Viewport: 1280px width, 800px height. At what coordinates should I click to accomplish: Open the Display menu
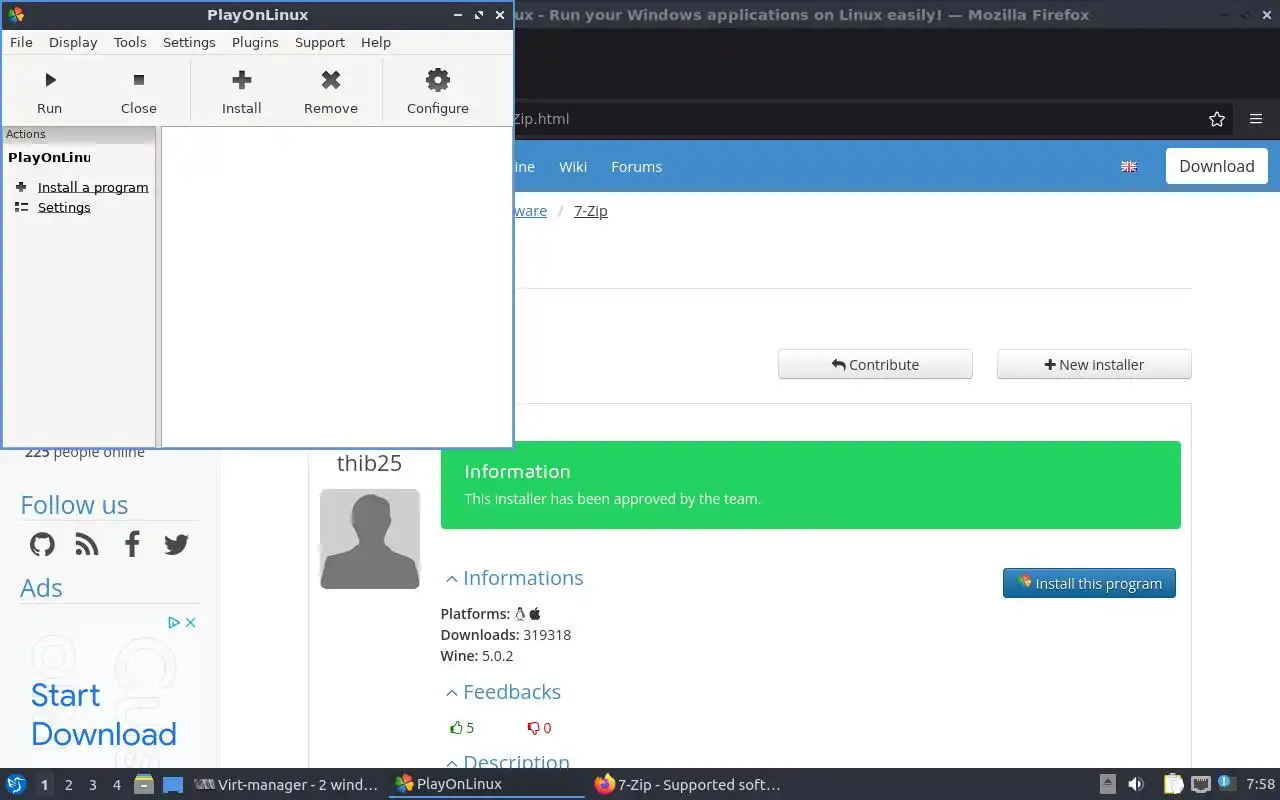coord(73,42)
